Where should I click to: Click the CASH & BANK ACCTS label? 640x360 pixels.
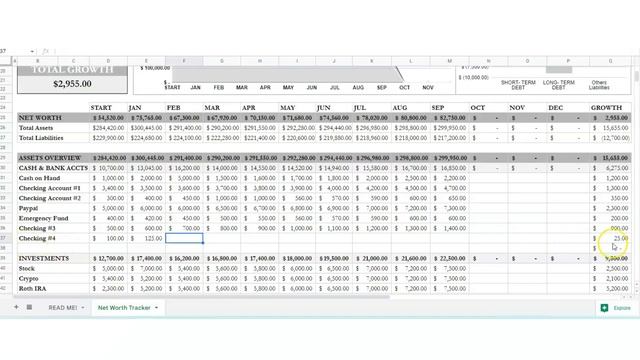(x=53, y=168)
